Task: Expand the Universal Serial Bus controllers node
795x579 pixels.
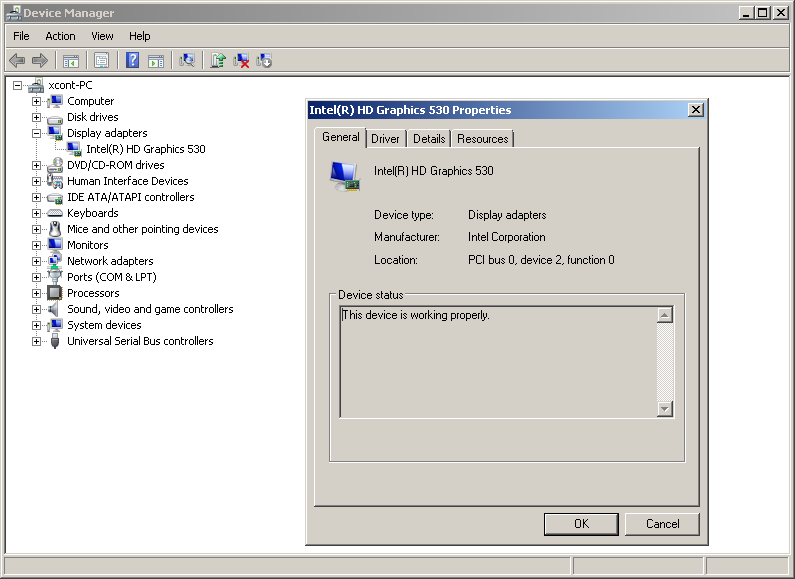Action: click(x=37, y=341)
